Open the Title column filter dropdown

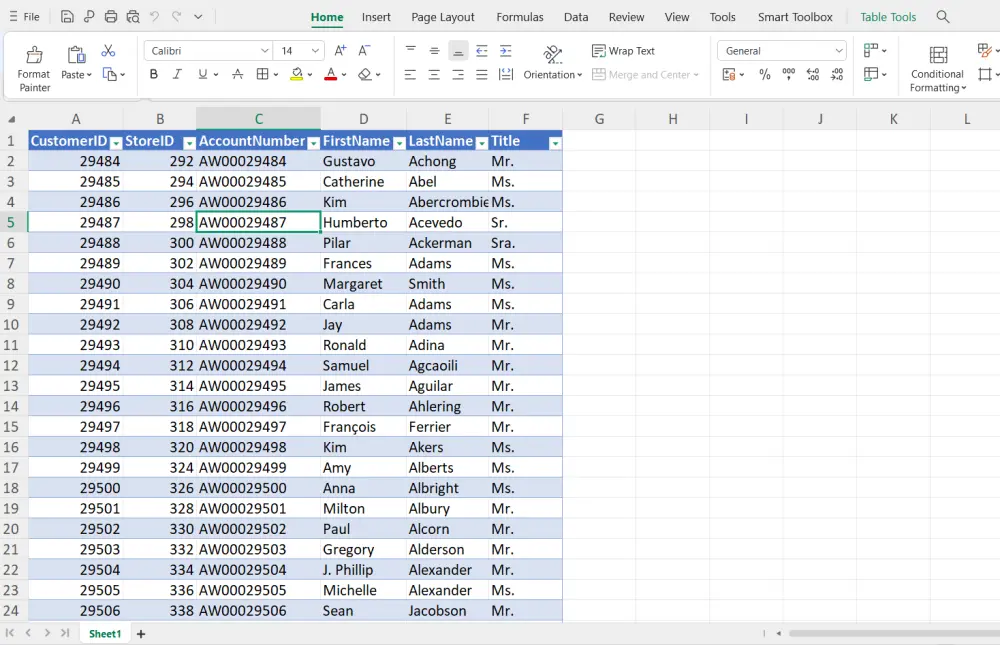coord(555,143)
